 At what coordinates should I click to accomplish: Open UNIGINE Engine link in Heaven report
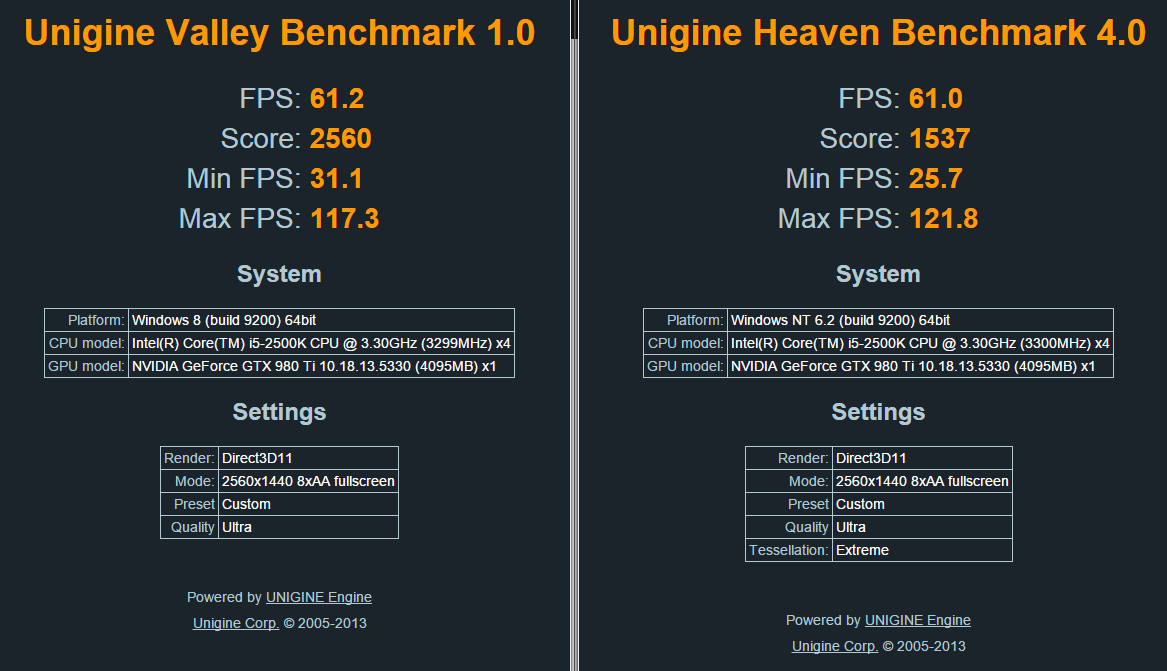[x=918, y=620]
